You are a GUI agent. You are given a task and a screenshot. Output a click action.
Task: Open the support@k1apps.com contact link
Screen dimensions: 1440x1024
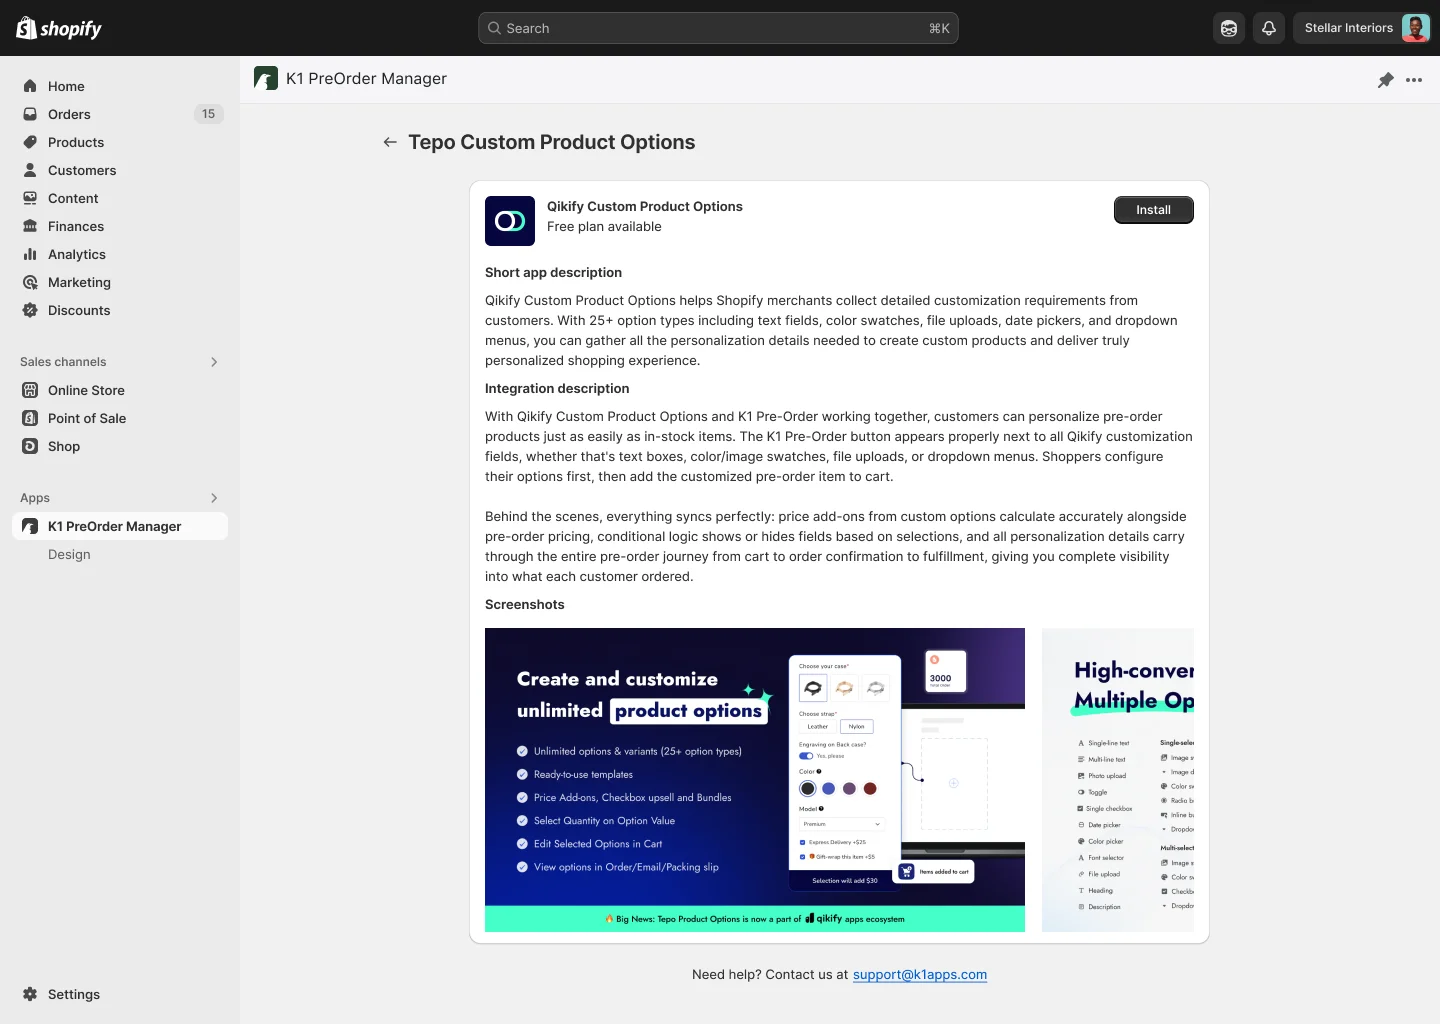(x=919, y=974)
